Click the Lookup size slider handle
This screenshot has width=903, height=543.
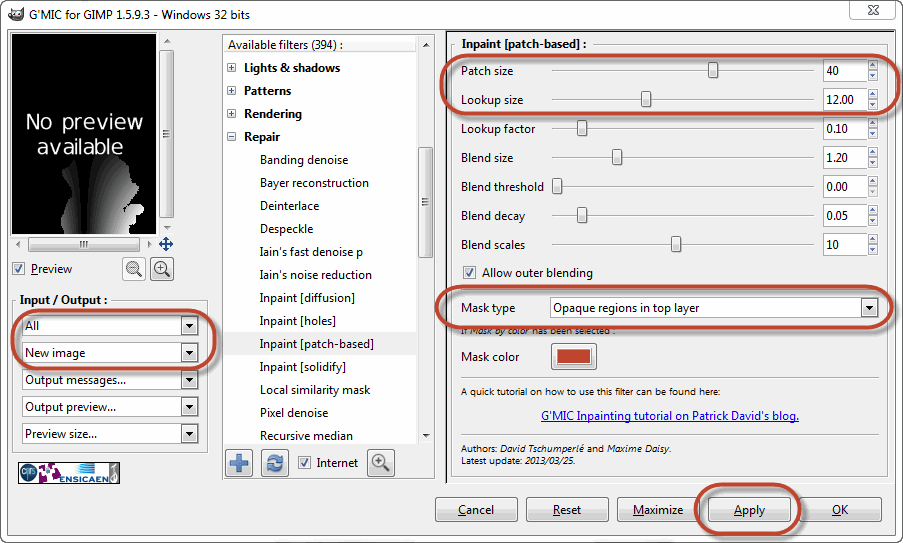(646, 100)
